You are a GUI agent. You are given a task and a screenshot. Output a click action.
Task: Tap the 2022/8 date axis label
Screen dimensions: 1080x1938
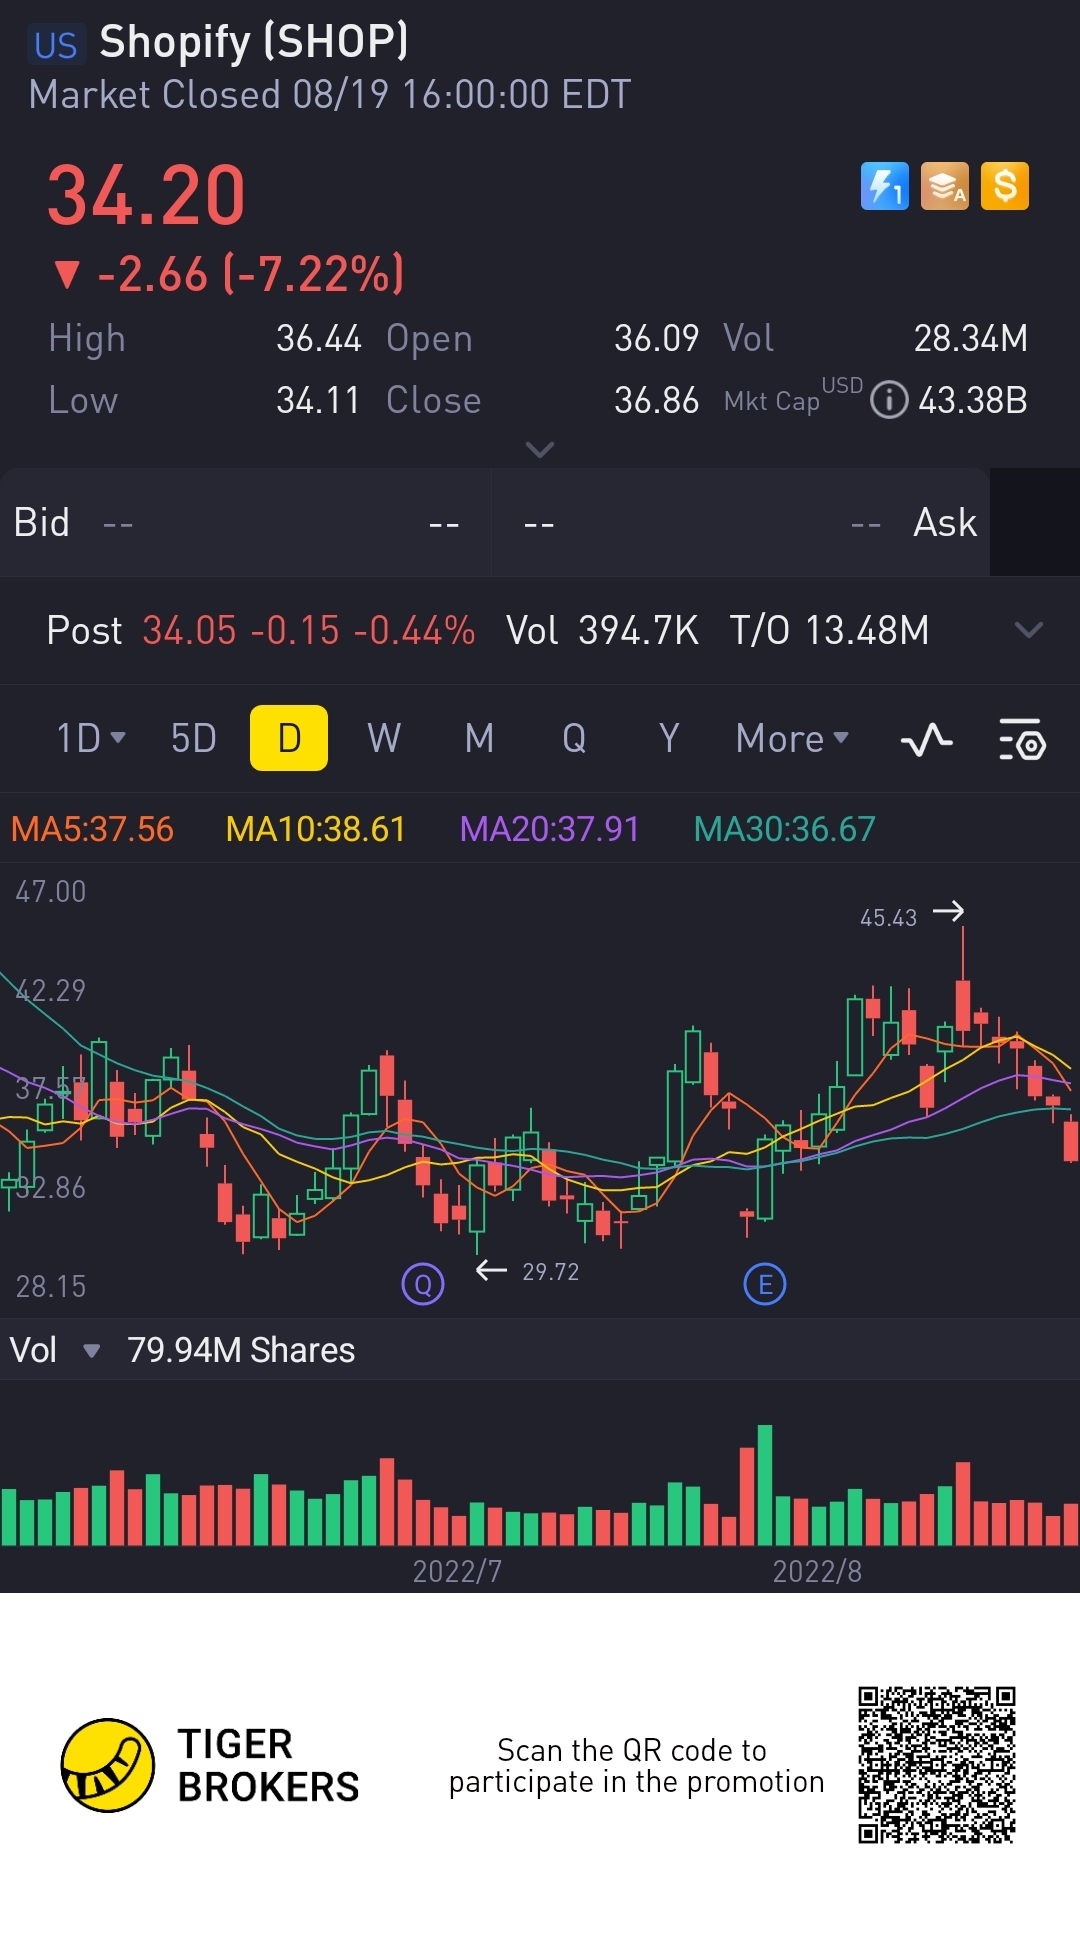pyautogui.click(x=817, y=1571)
